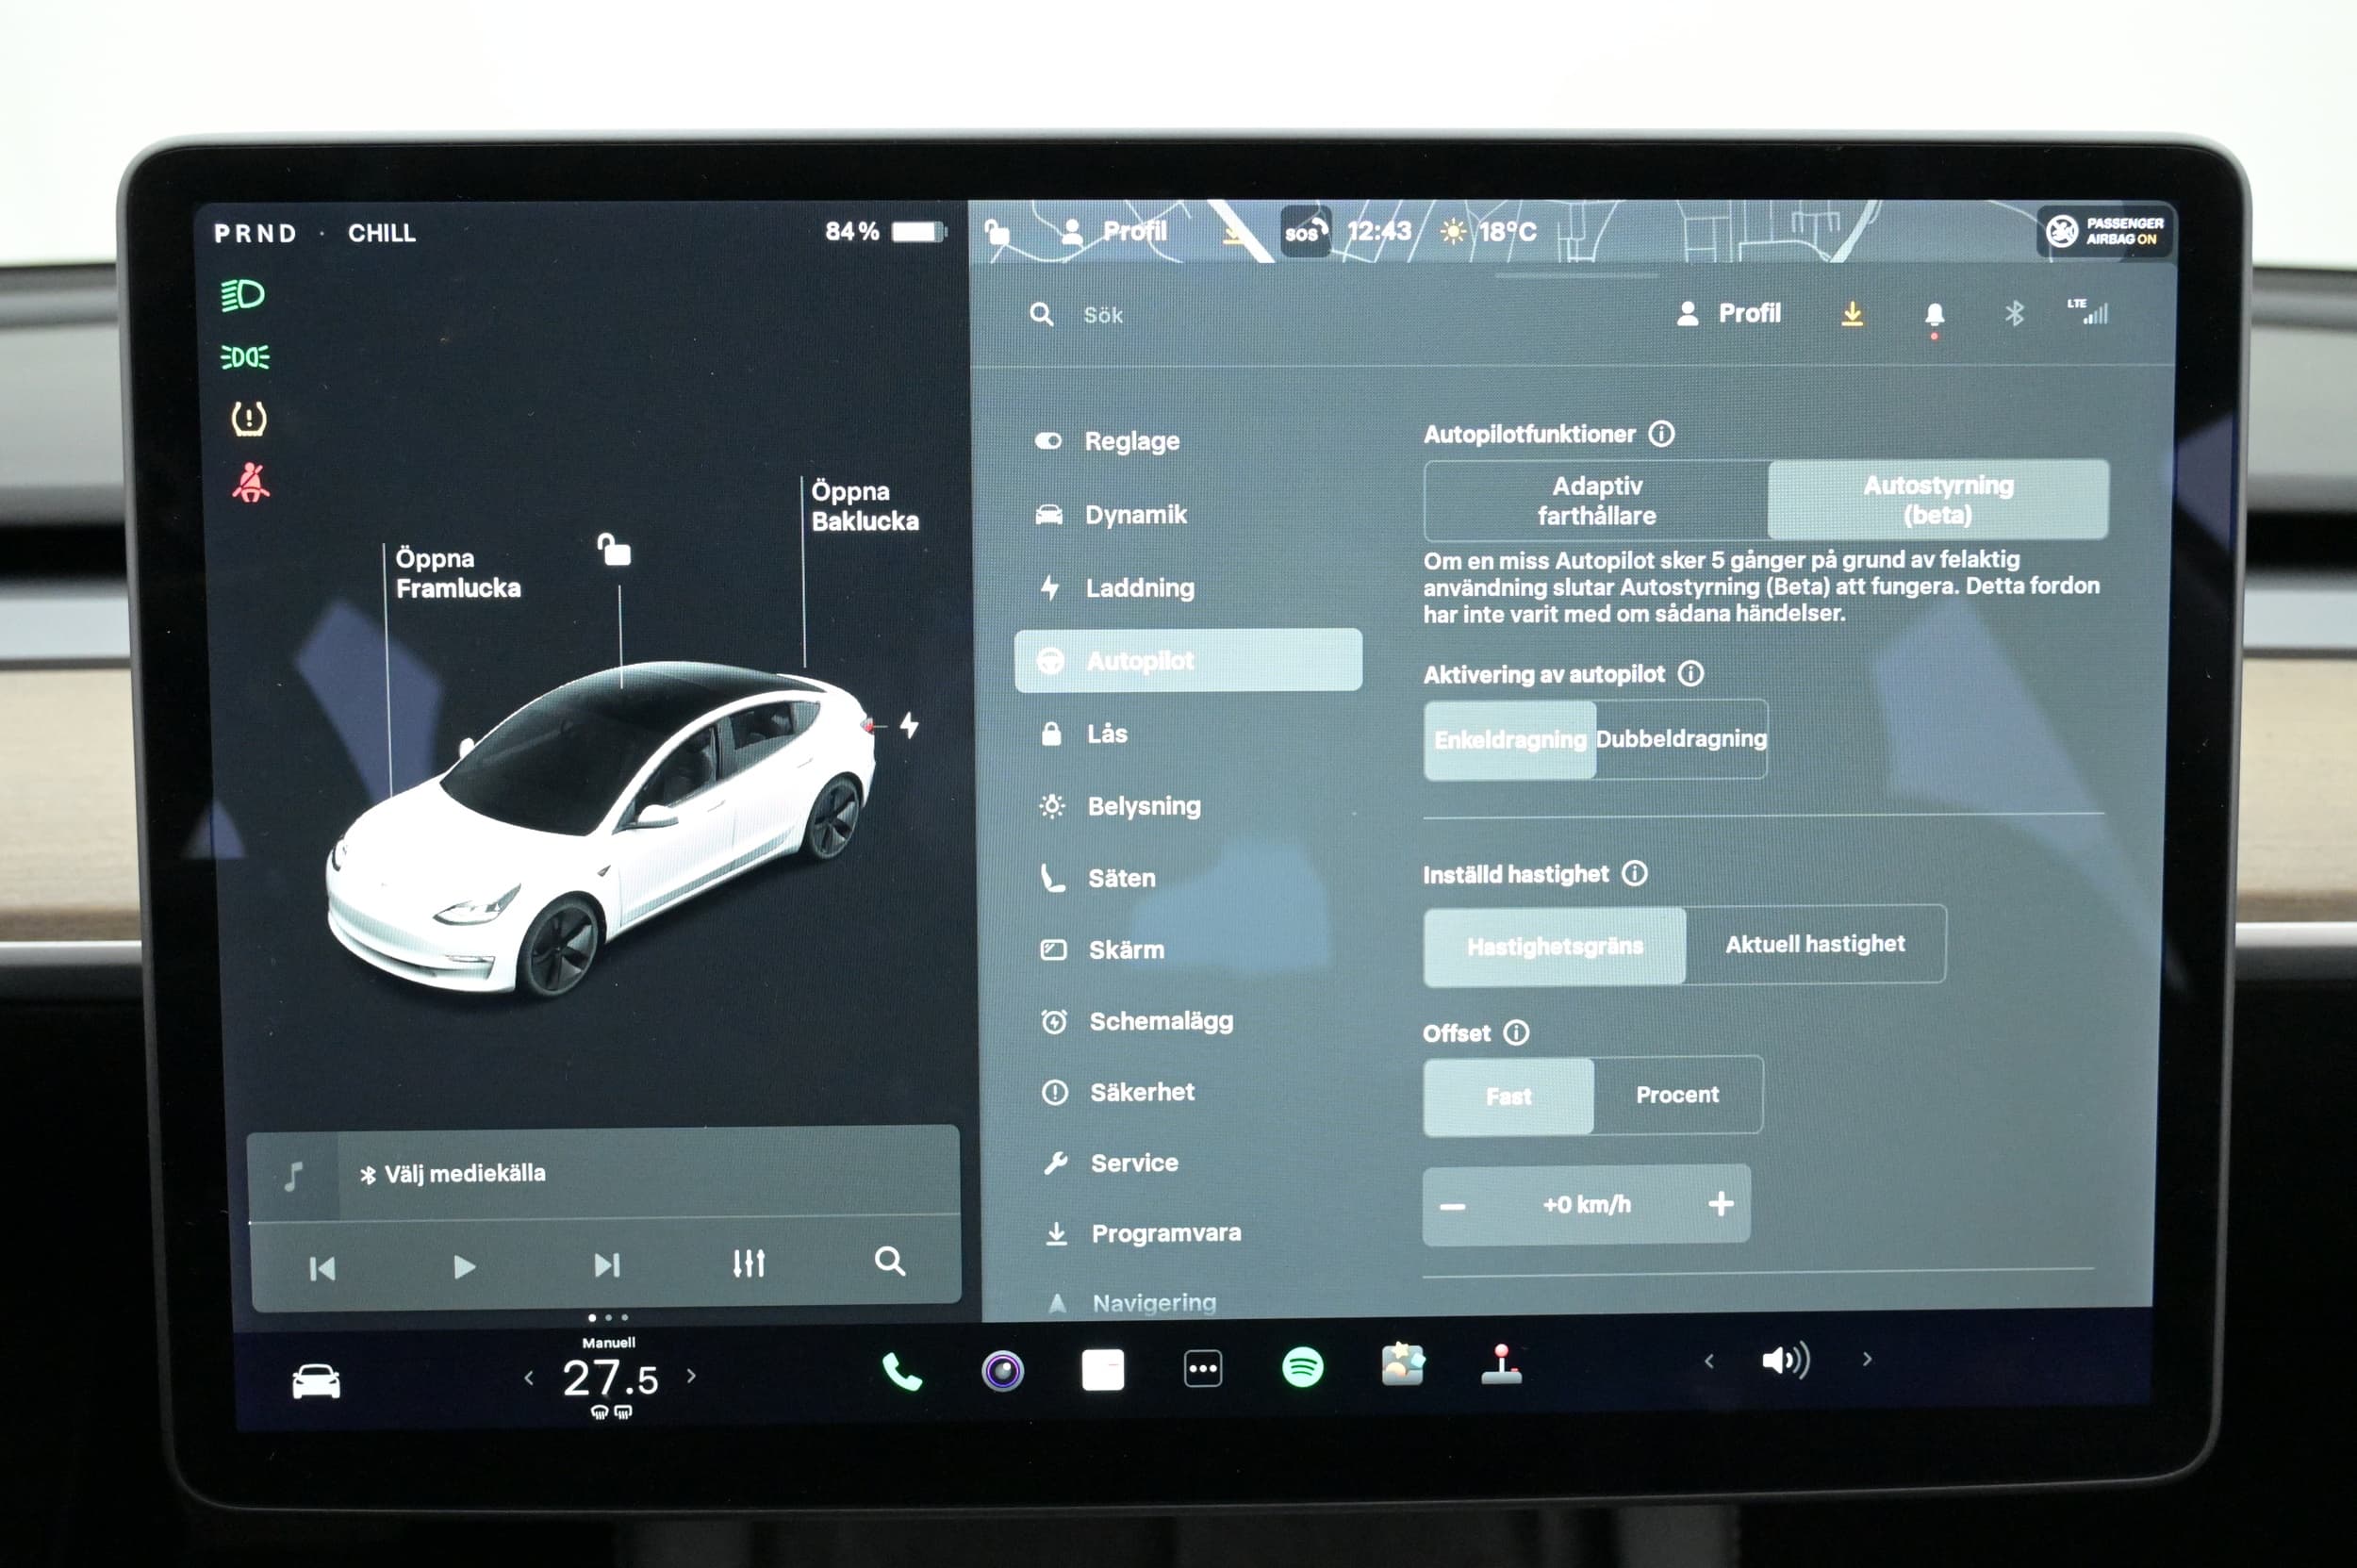Tap the LTE signal strength icon
This screenshot has width=2357, height=1568.
[2088, 312]
